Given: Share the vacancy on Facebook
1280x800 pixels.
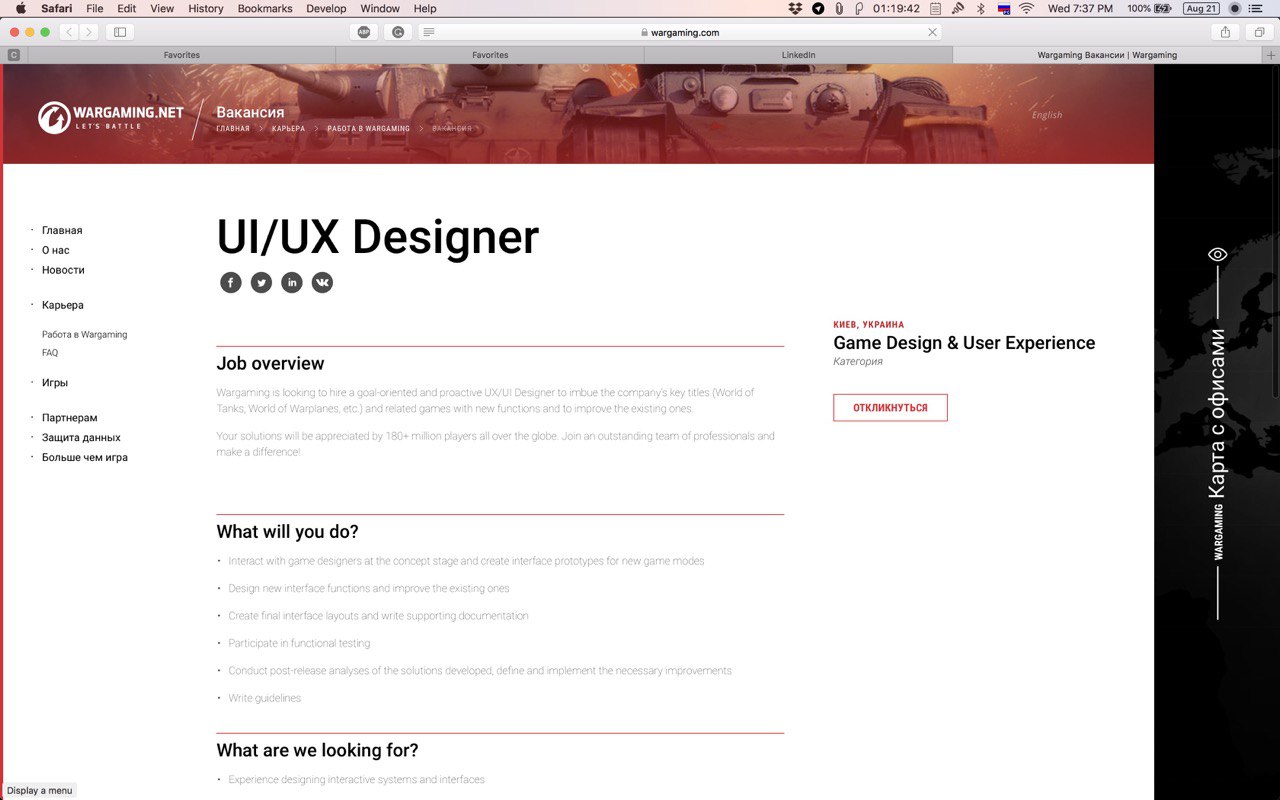Looking at the screenshot, I should [x=231, y=283].
